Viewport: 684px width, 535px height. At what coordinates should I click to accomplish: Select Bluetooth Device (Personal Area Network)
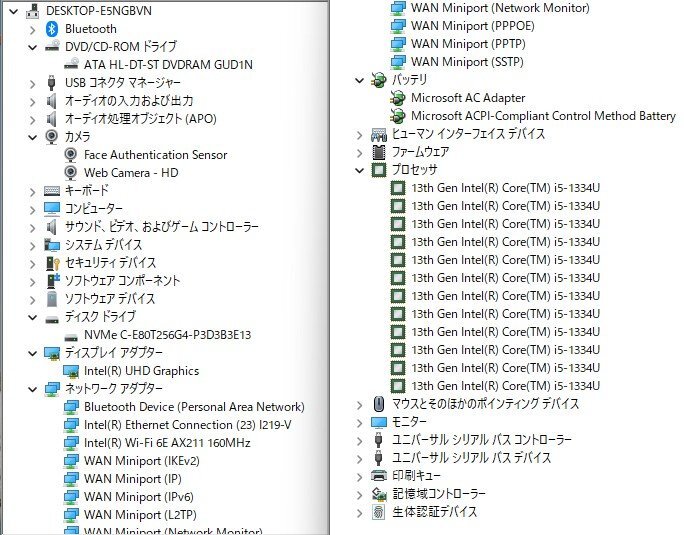pos(194,407)
